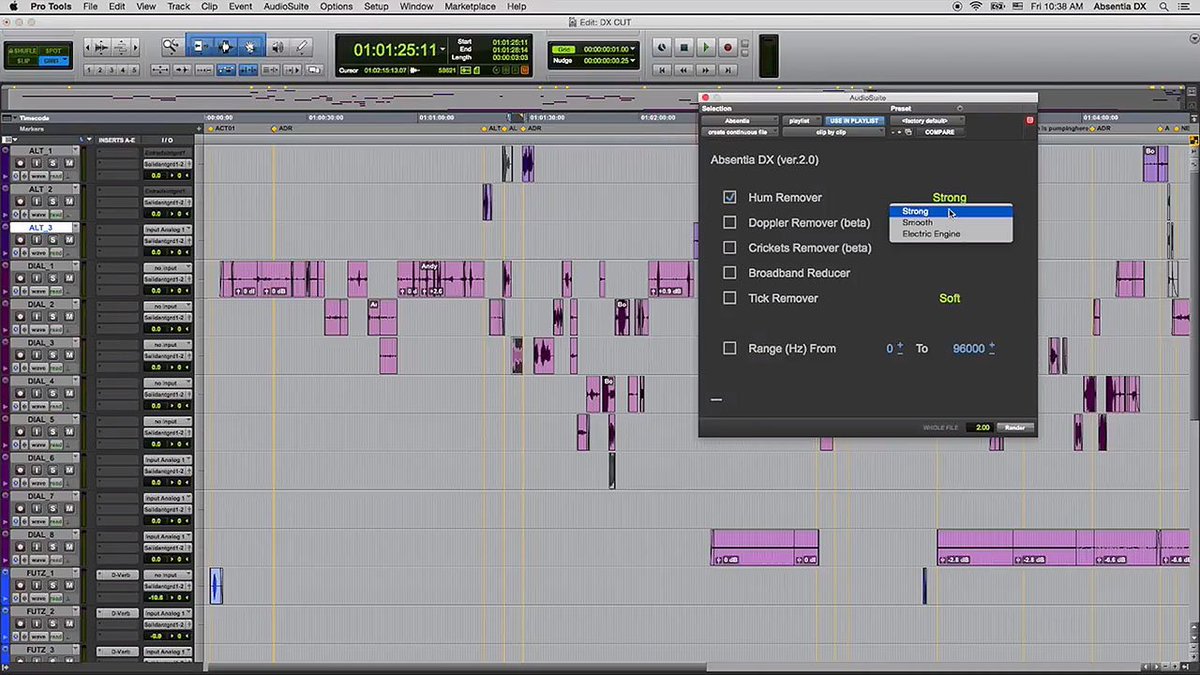This screenshot has height=675, width=1200.
Task: Click the Online sync button in transport
Action: pyautogui.click(x=662, y=47)
